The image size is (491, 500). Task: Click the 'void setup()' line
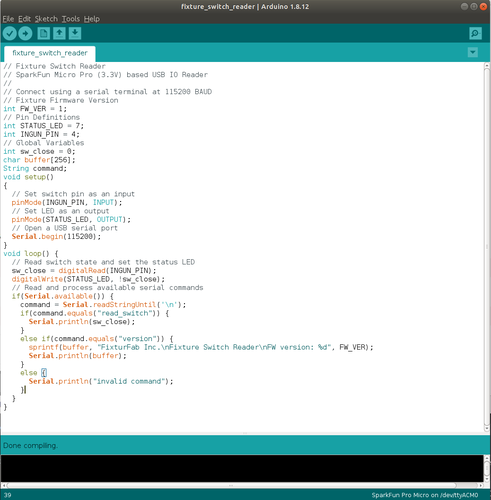coord(29,177)
